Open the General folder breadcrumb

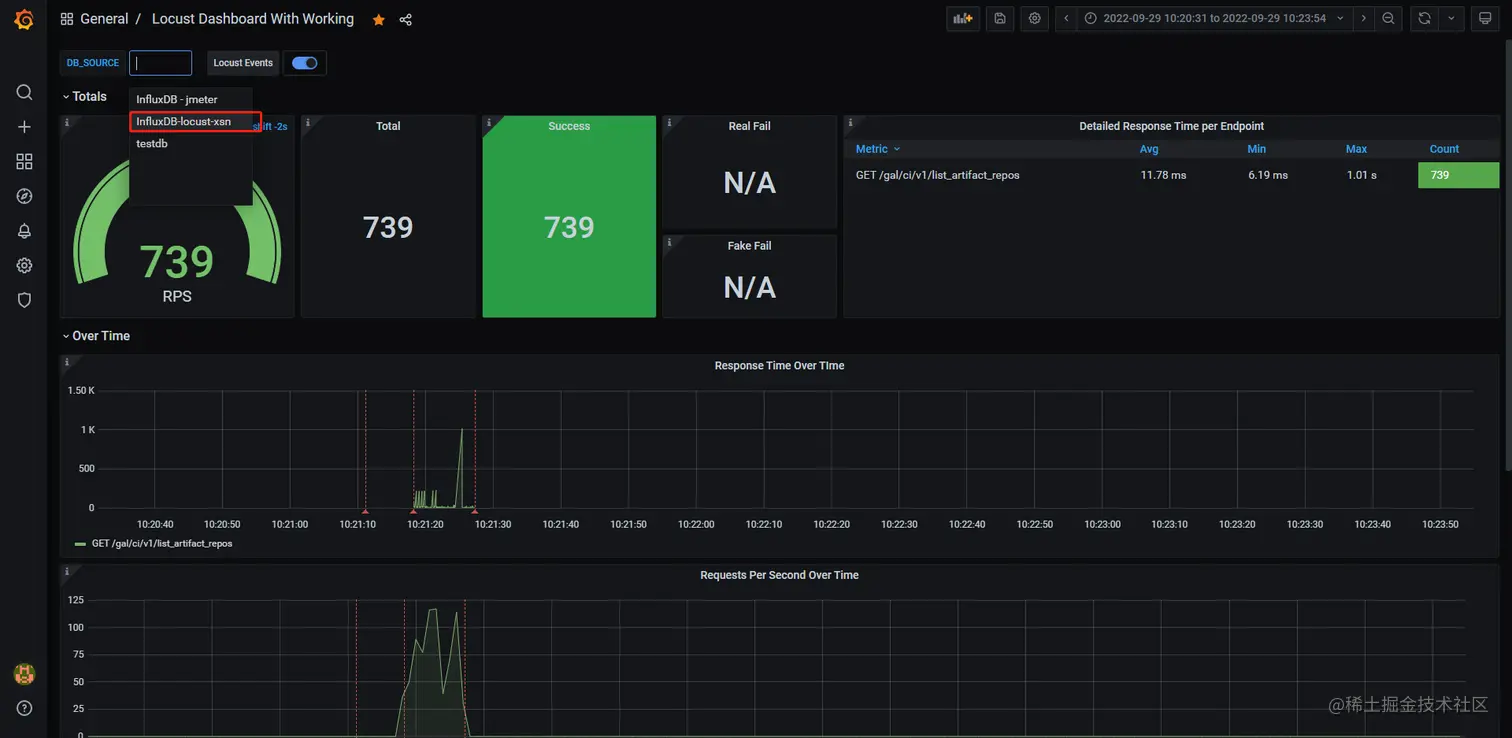104,19
